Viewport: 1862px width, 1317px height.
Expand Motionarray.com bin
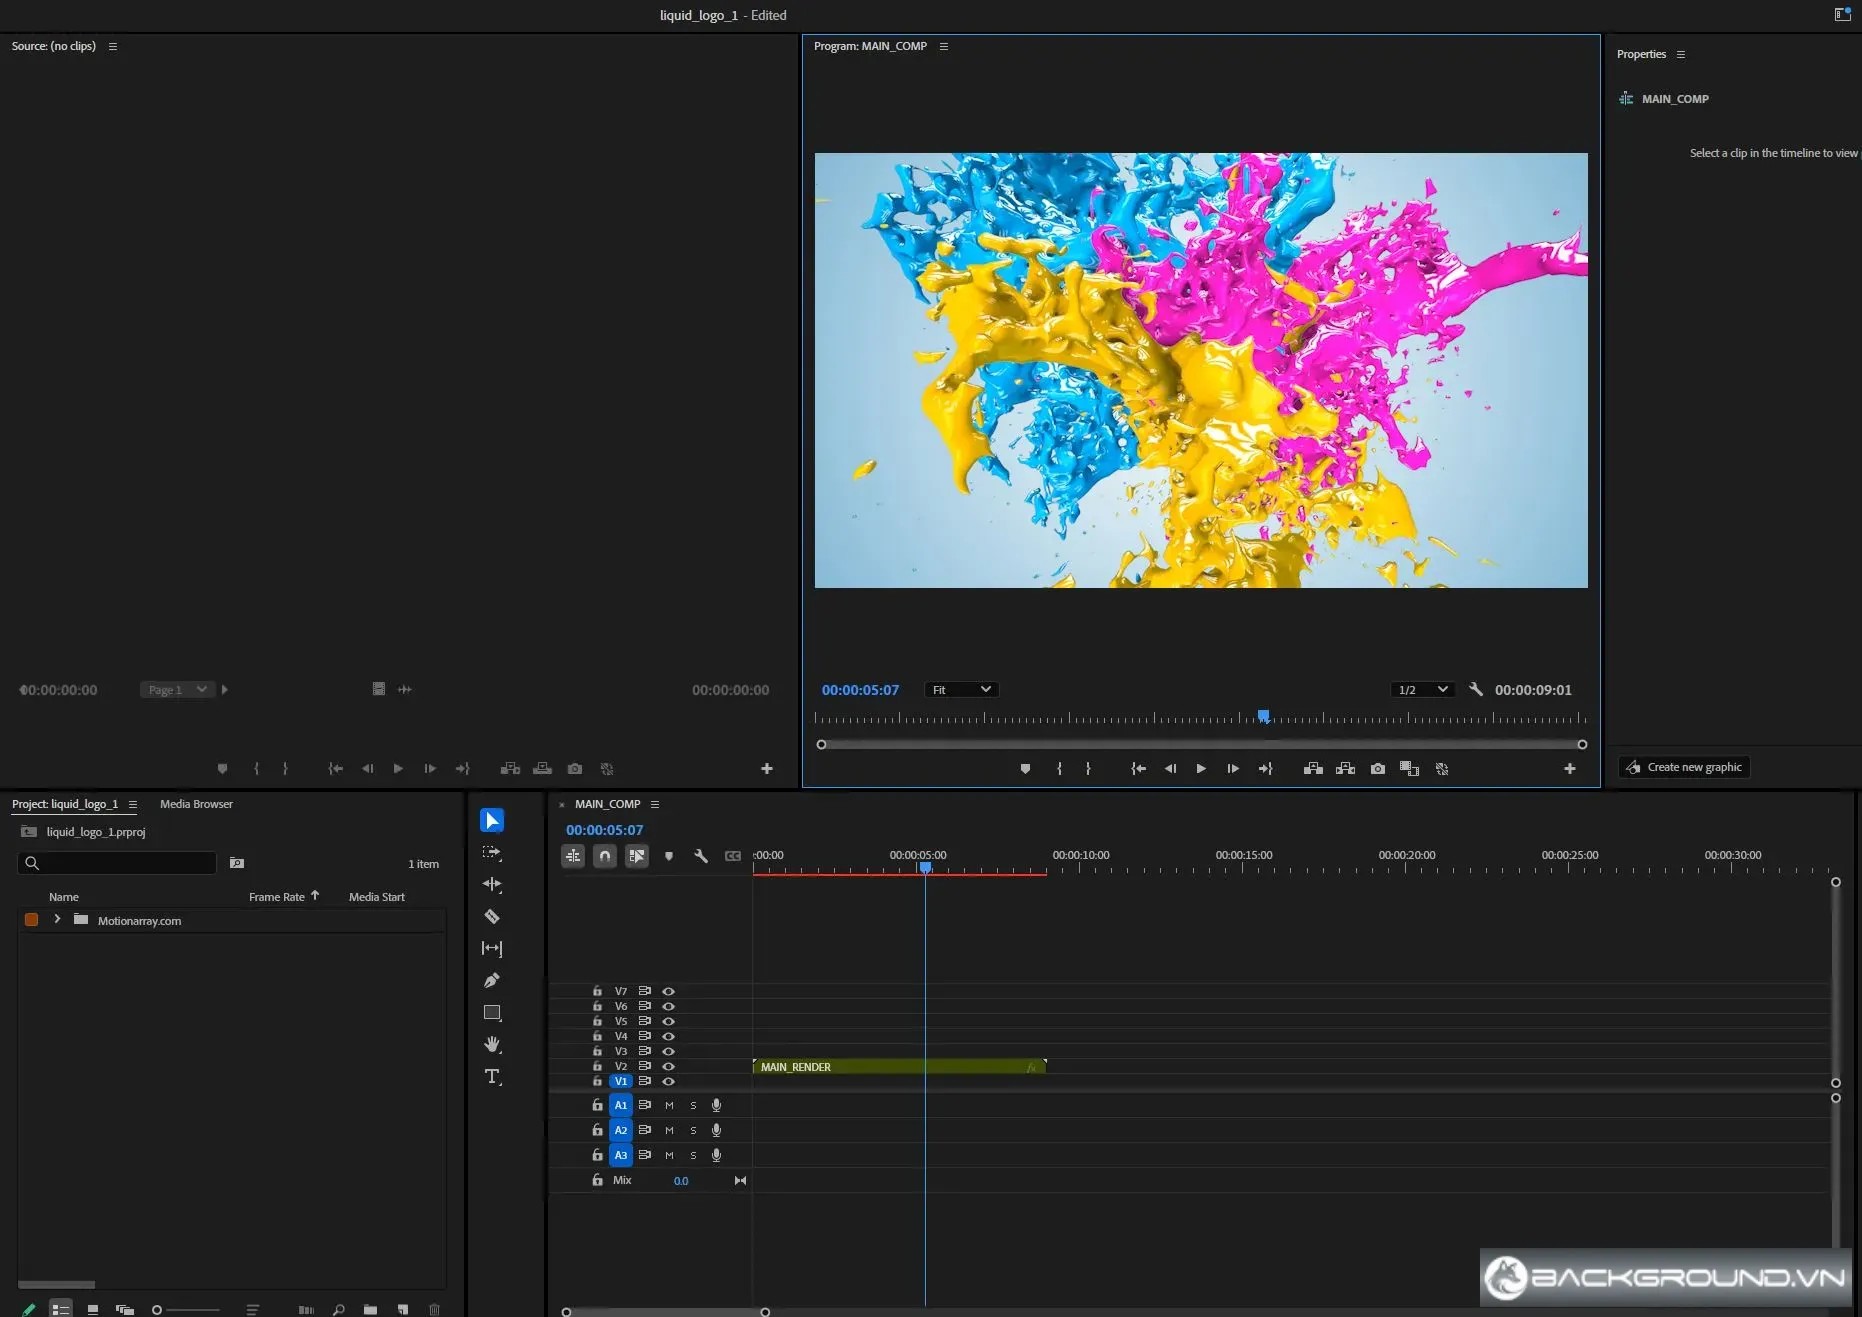point(57,919)
